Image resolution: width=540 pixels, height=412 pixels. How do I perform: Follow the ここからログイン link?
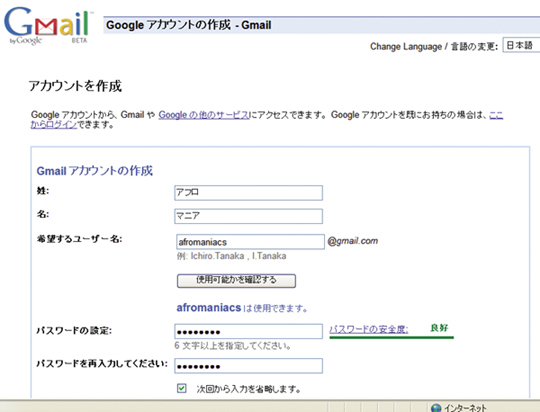[53, 124]
